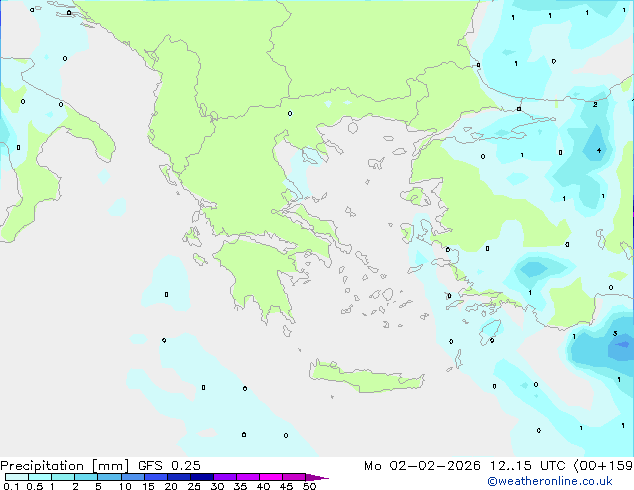Viewport: 634px width, 490px height.
Task: Click the '40' legend scale label
Action: click(264, 486)
